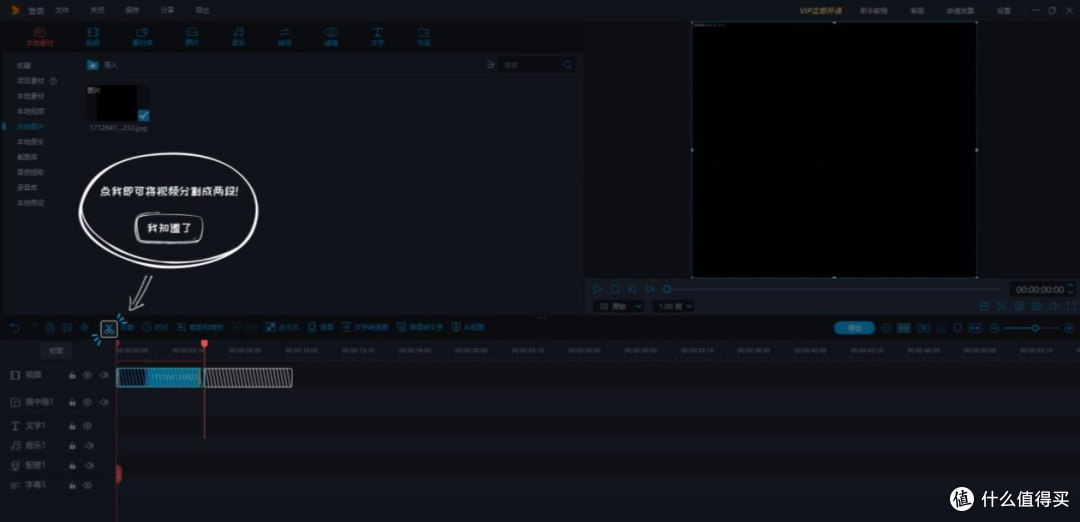Switch to the 视频 tab in top bar
The height and width of the screenshot is (522, 1080).
[x=92, y=36]
